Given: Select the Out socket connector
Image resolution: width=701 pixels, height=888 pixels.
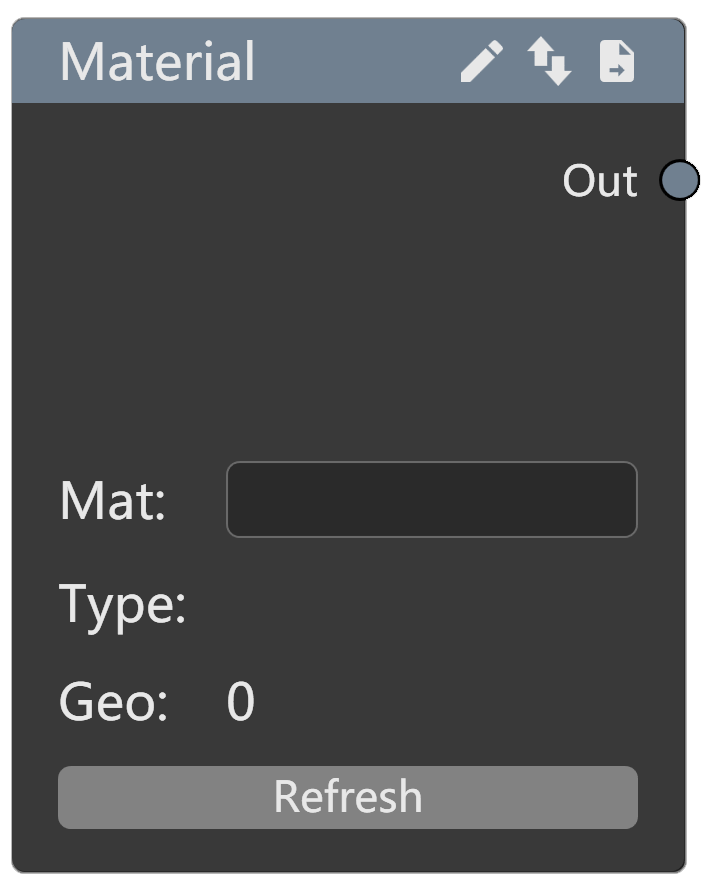Looking at the screenshot, I should 680,181.
